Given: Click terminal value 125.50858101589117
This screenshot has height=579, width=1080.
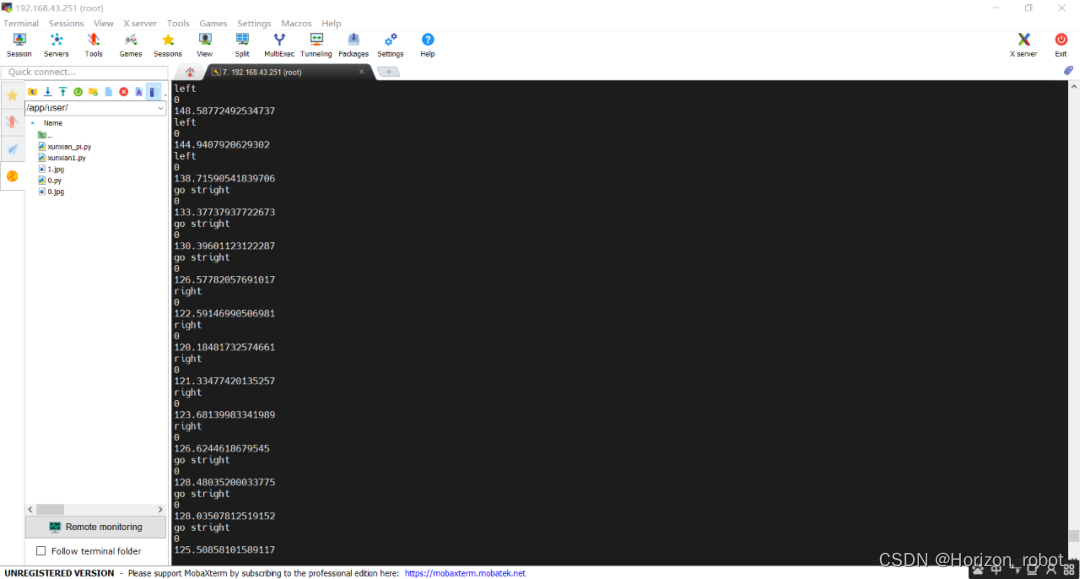Looking at the screenshot, I should tap(225, 549).
